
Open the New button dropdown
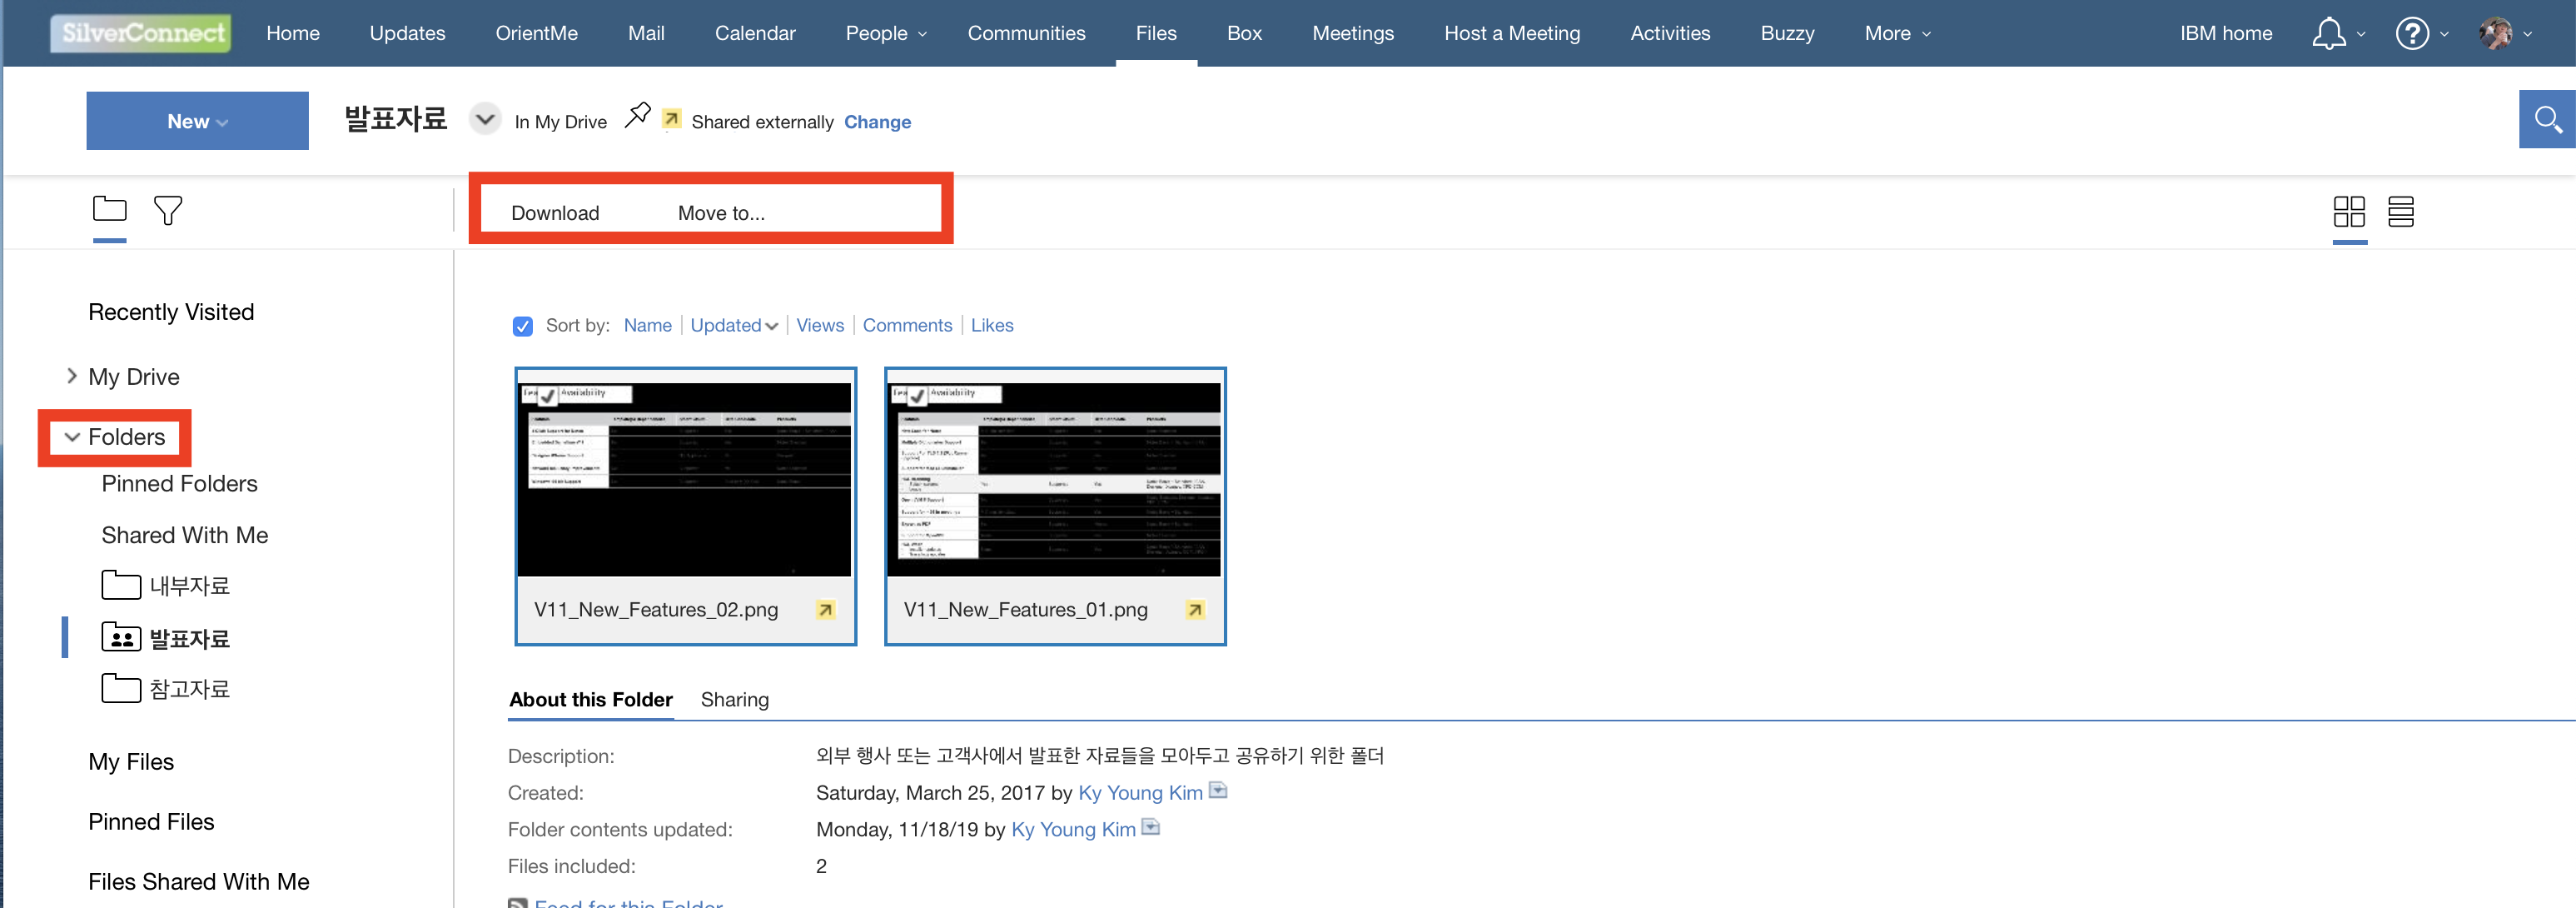point(197,121)
